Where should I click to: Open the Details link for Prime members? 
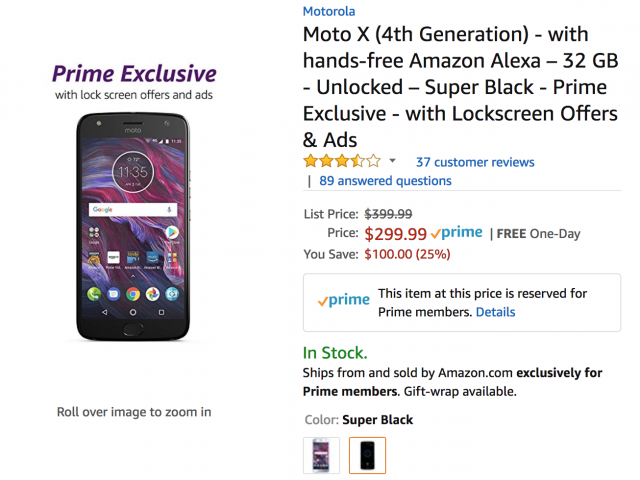495,312
